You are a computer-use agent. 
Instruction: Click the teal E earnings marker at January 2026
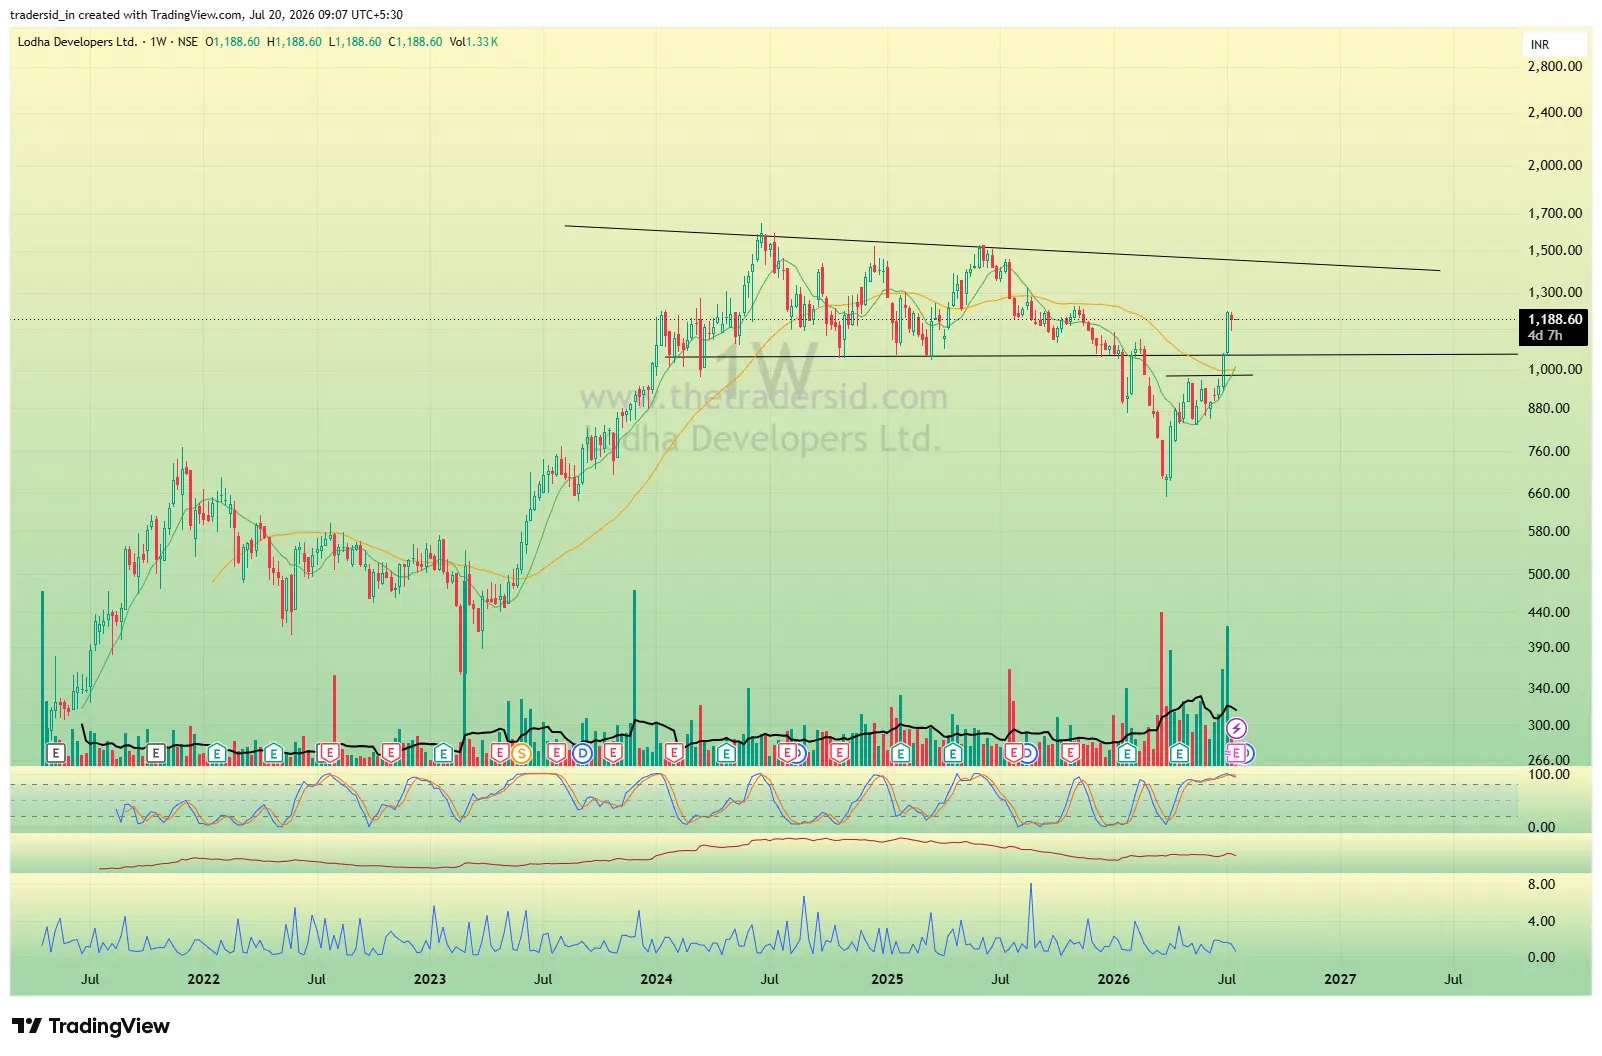point(1127,753)
